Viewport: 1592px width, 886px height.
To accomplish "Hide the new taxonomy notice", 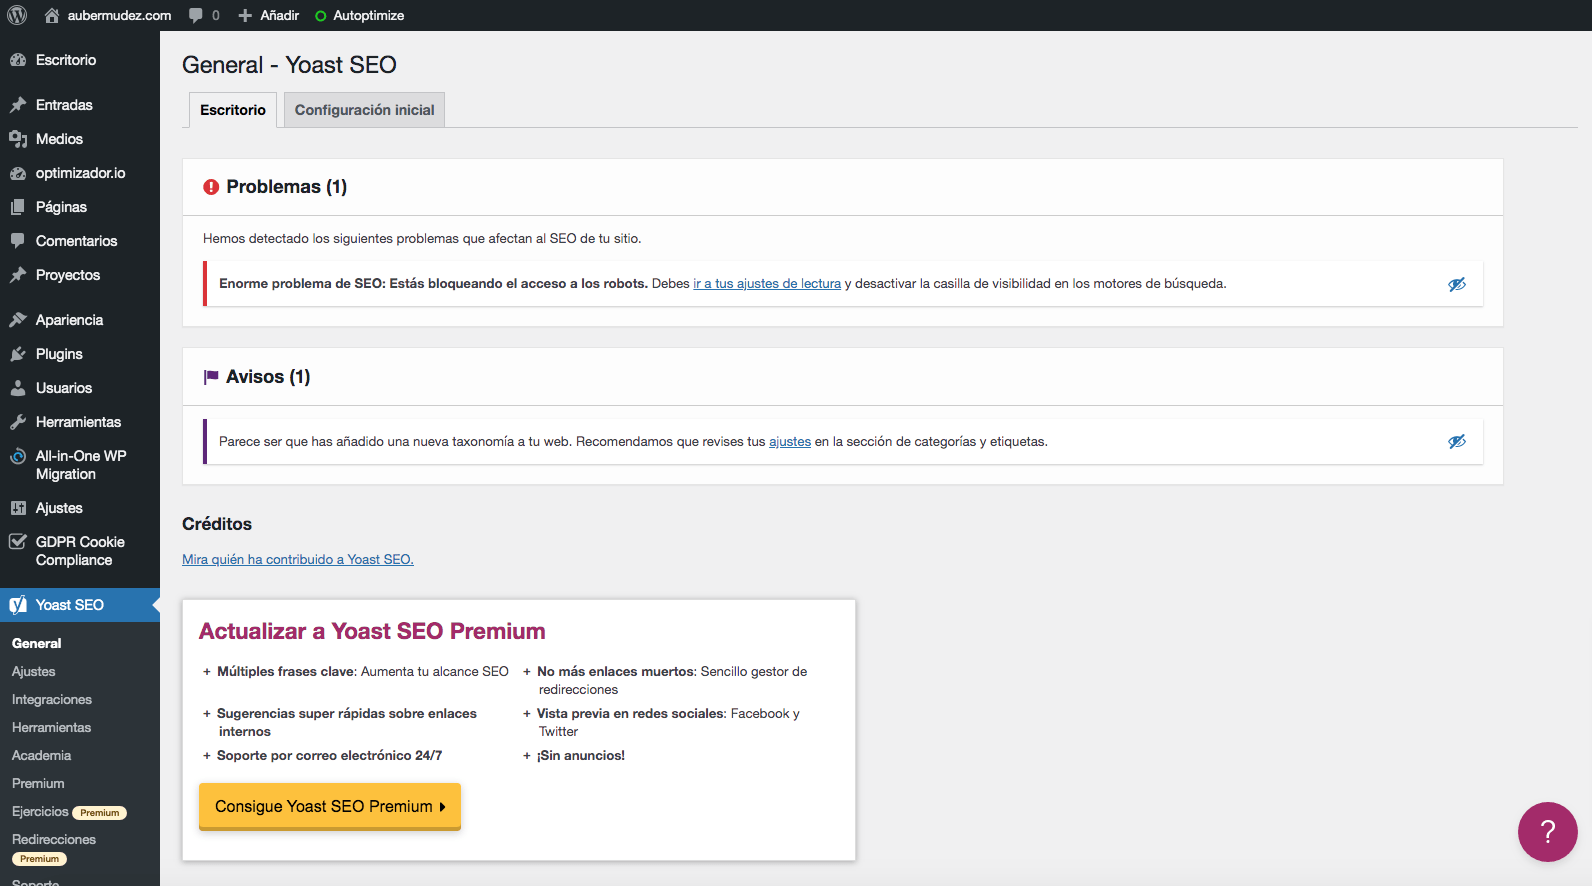I will click(1457, 441).
